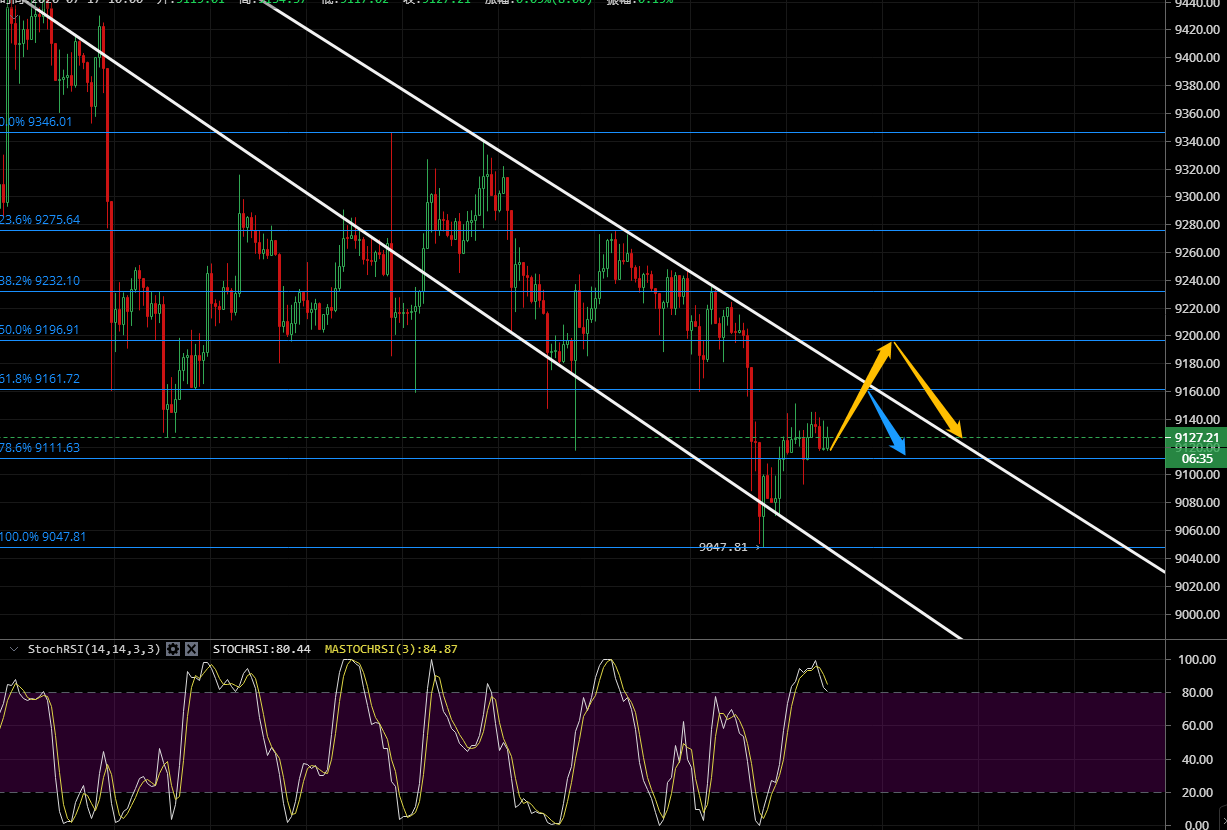Viewport: 1227px width, 830px height.
Task: Select the 23.6% 9275.64 Fibonacci label
Action: [40, 219]
